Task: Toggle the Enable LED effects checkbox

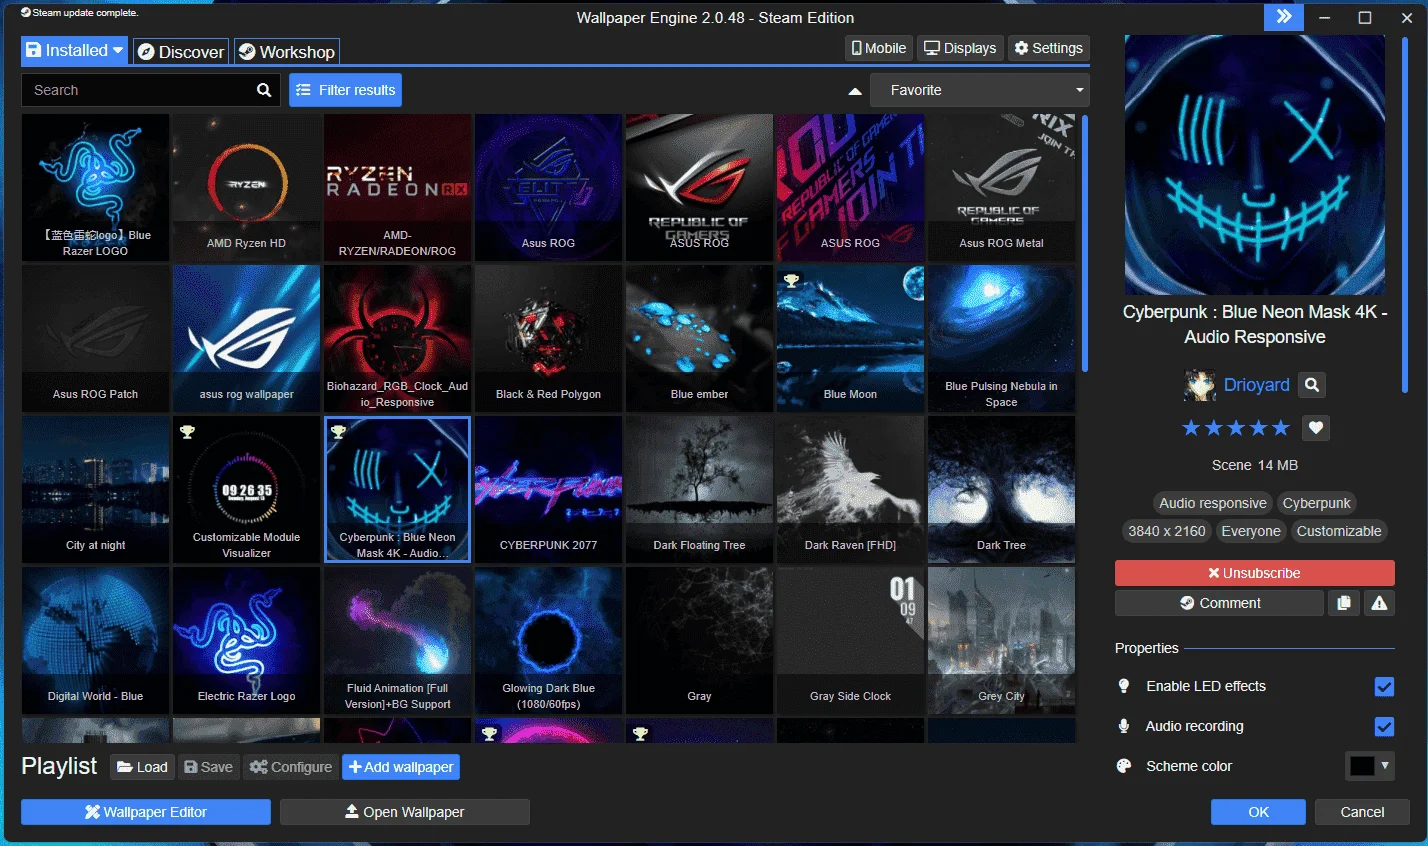Action: [1384, 687]
